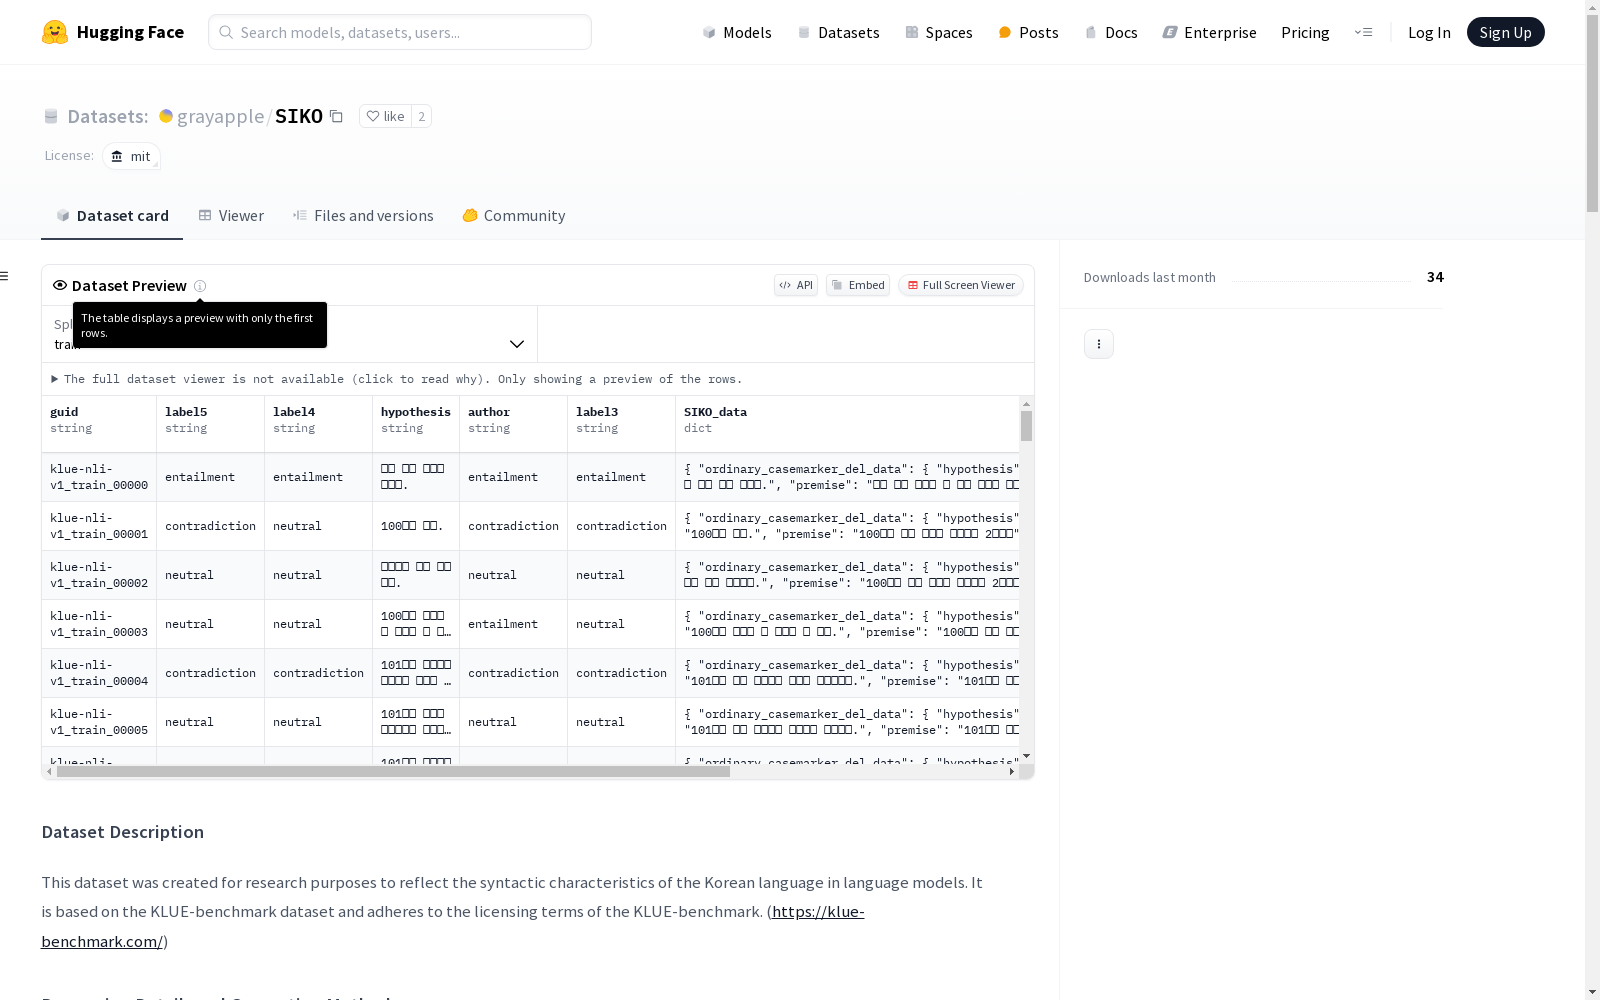The width and height of the screenshot is (1600, 1000).
Task: Click the table scroll down arrow
Action: click(1026, 756)
